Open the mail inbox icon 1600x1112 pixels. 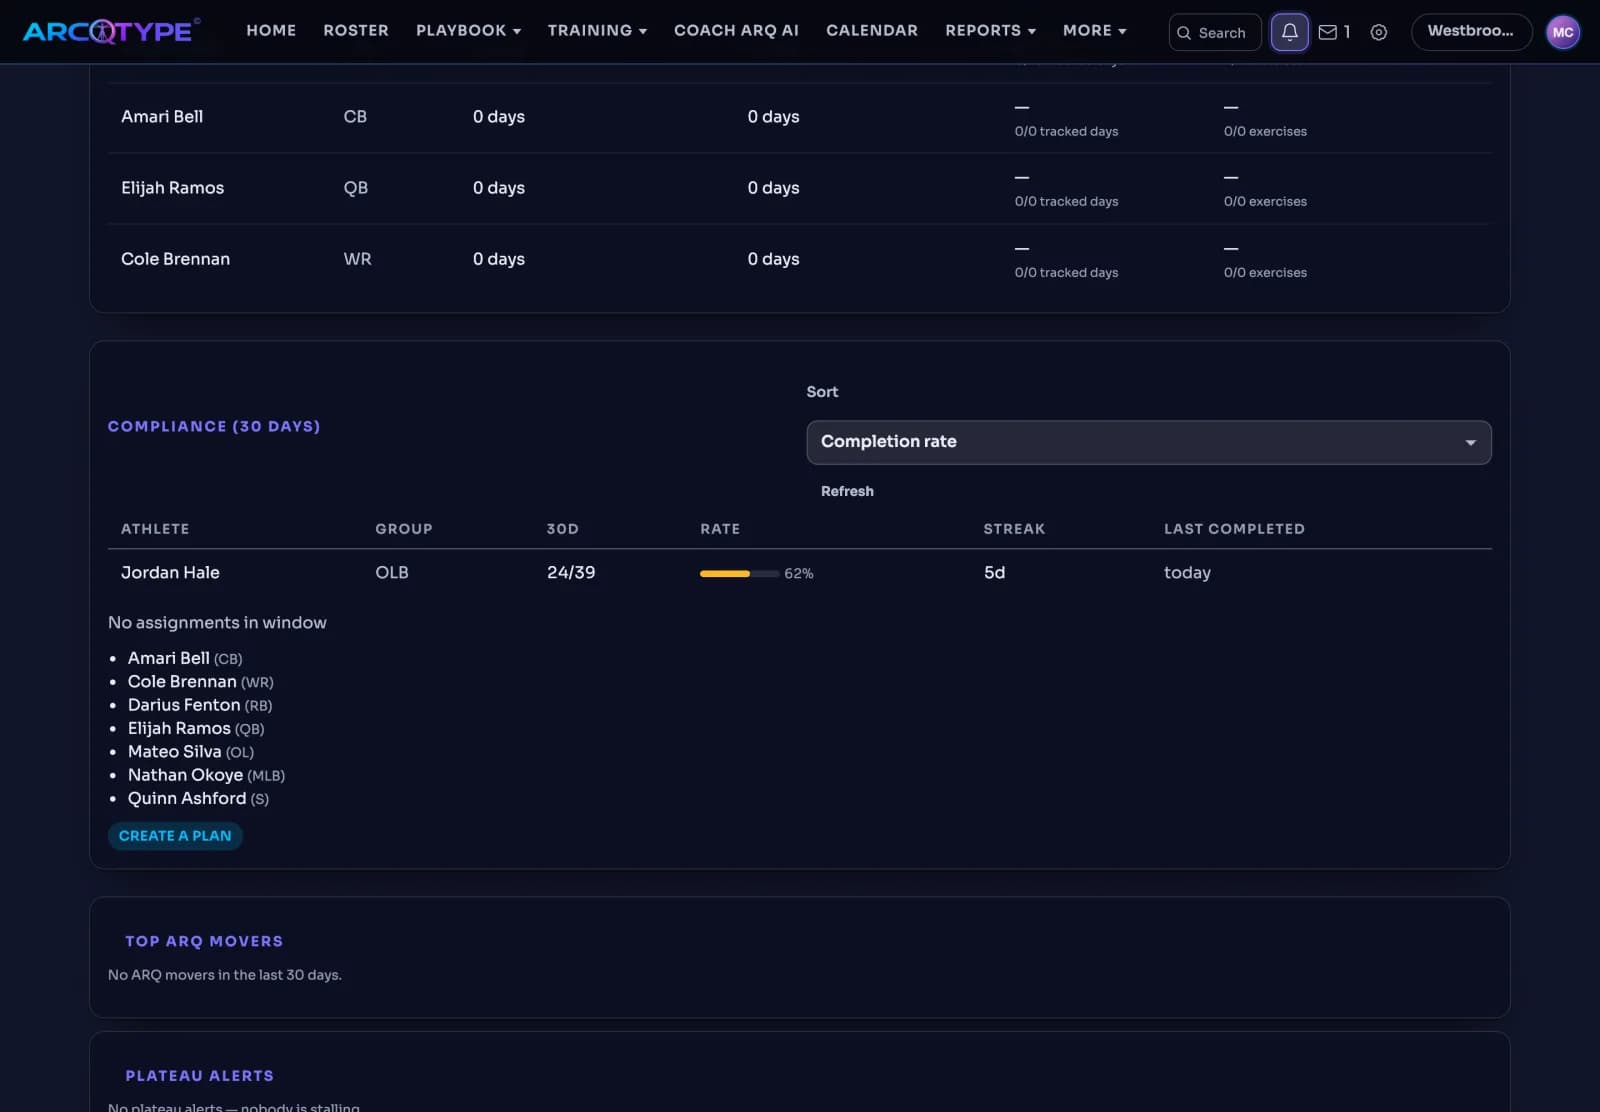point(1328,32)
